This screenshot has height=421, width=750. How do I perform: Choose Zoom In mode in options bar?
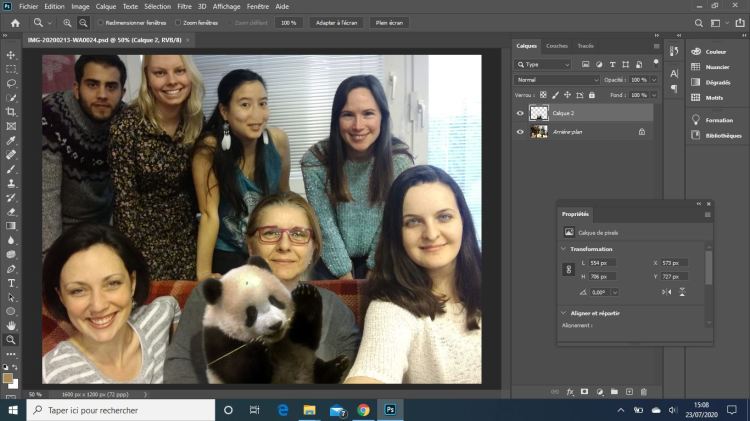point(67,23)
